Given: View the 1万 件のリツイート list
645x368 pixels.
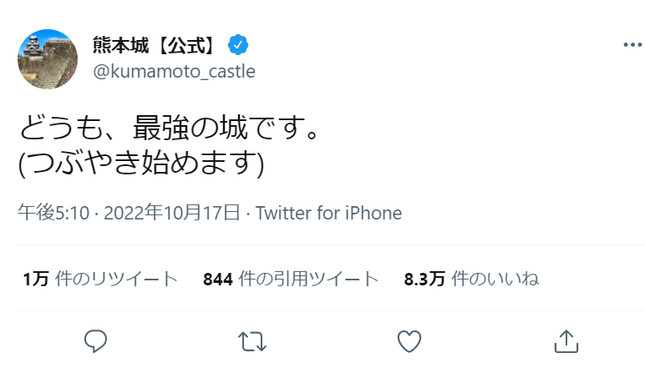Looking at the screenshot, I should 100,279.
